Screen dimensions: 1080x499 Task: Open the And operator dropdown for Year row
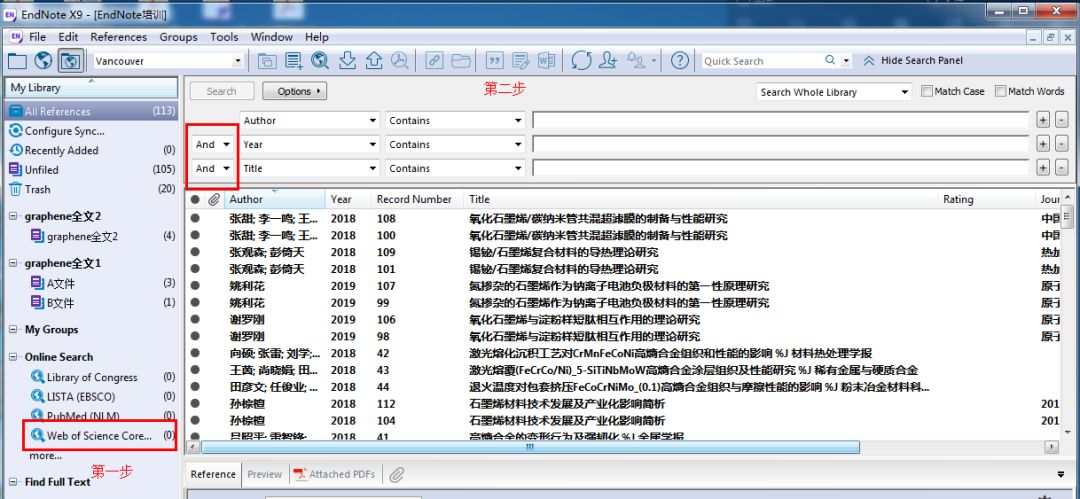[226, 144]
